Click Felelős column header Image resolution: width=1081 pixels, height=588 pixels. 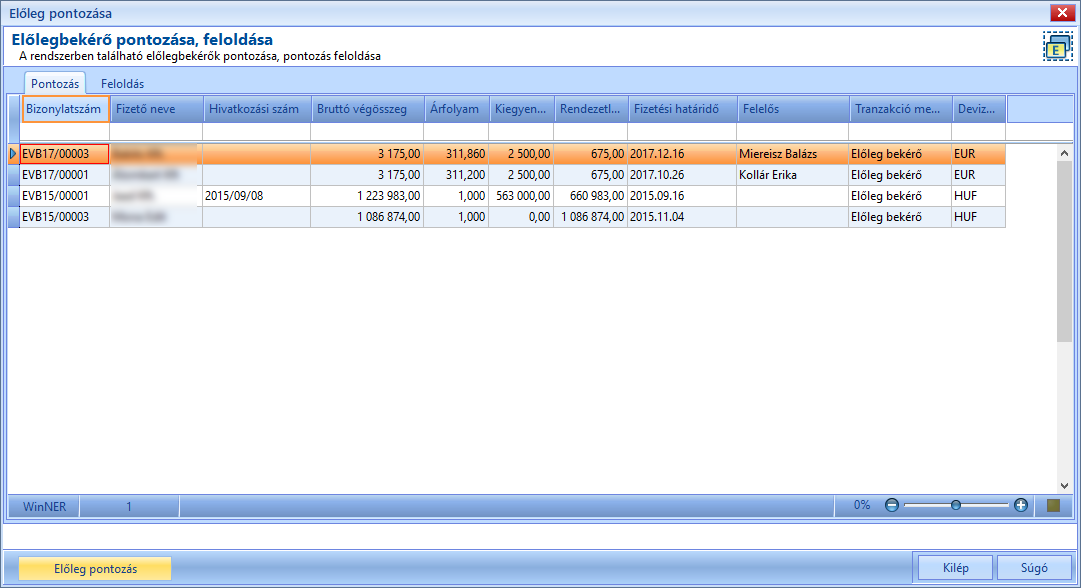pos(793,109)
